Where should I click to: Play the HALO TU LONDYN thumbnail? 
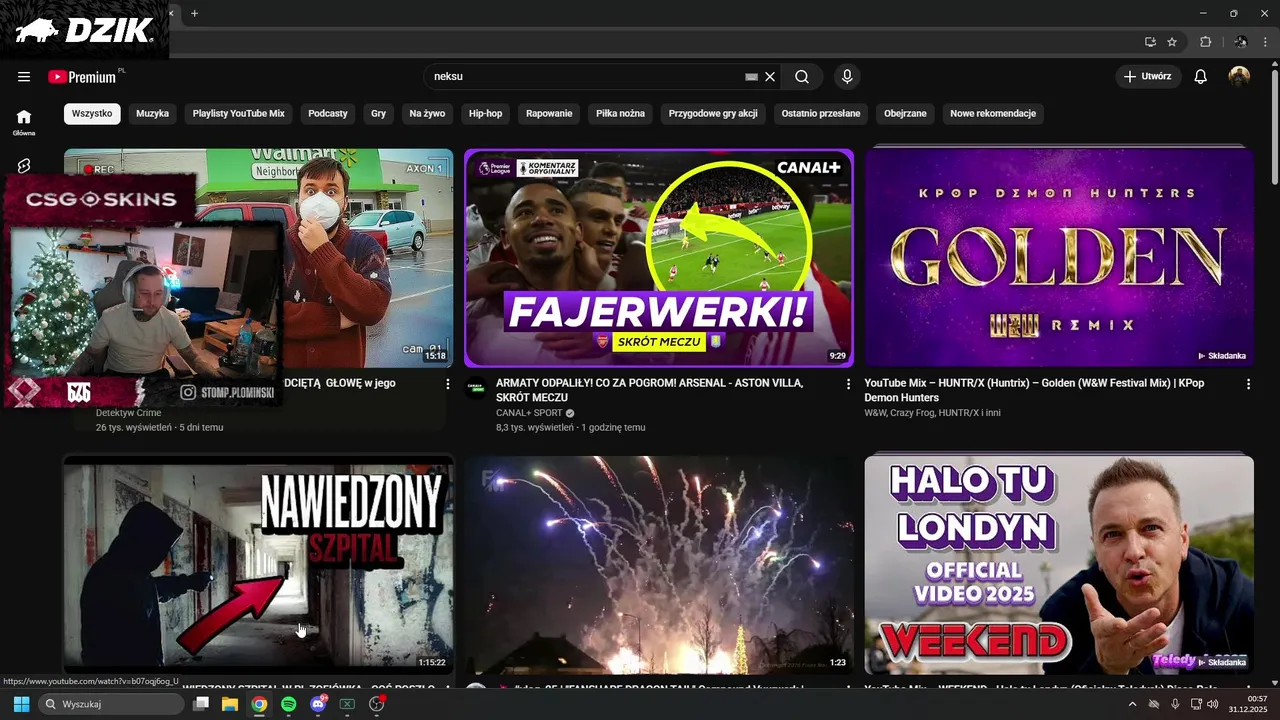pos(1059,566)
